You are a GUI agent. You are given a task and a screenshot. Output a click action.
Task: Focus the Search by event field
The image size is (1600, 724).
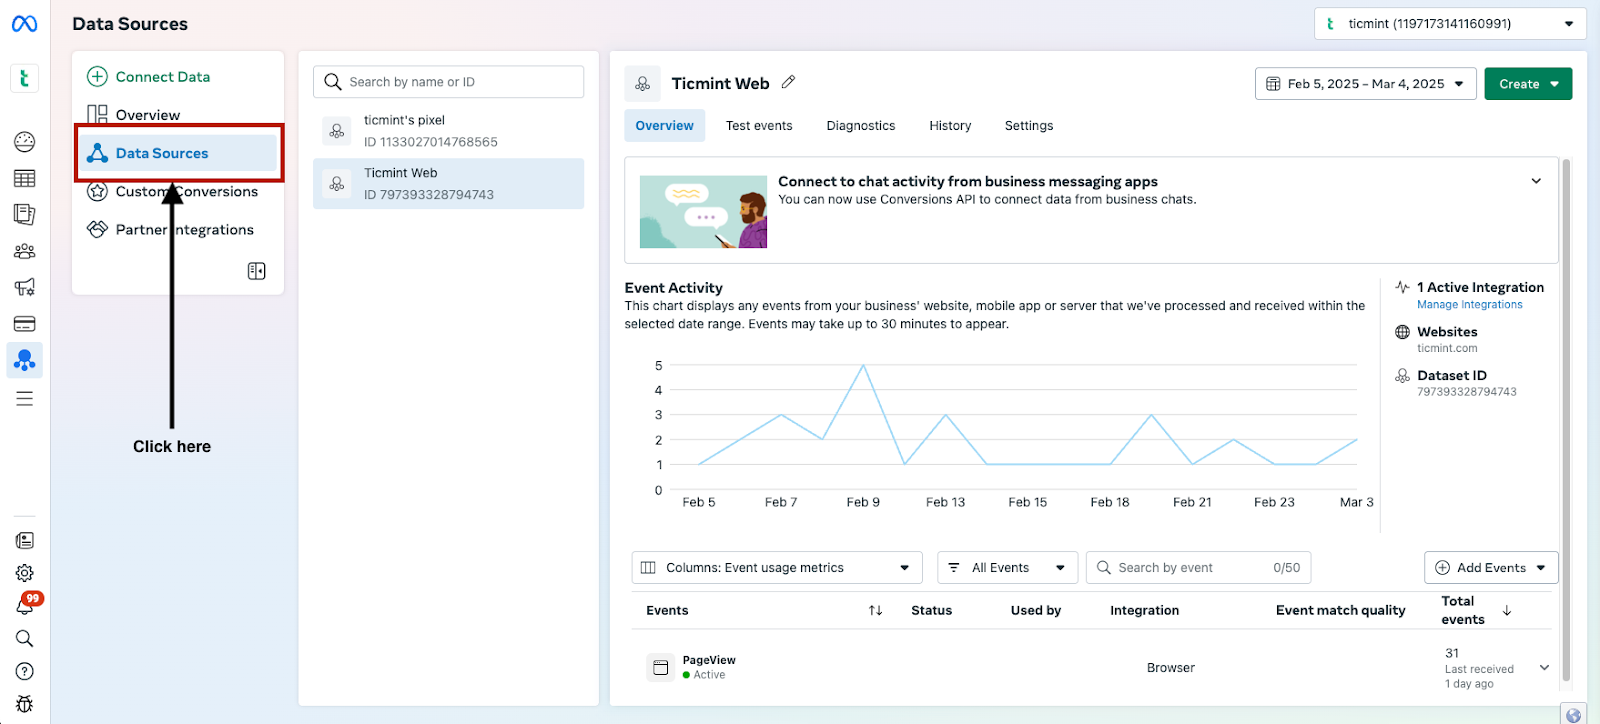point(1198,568)
